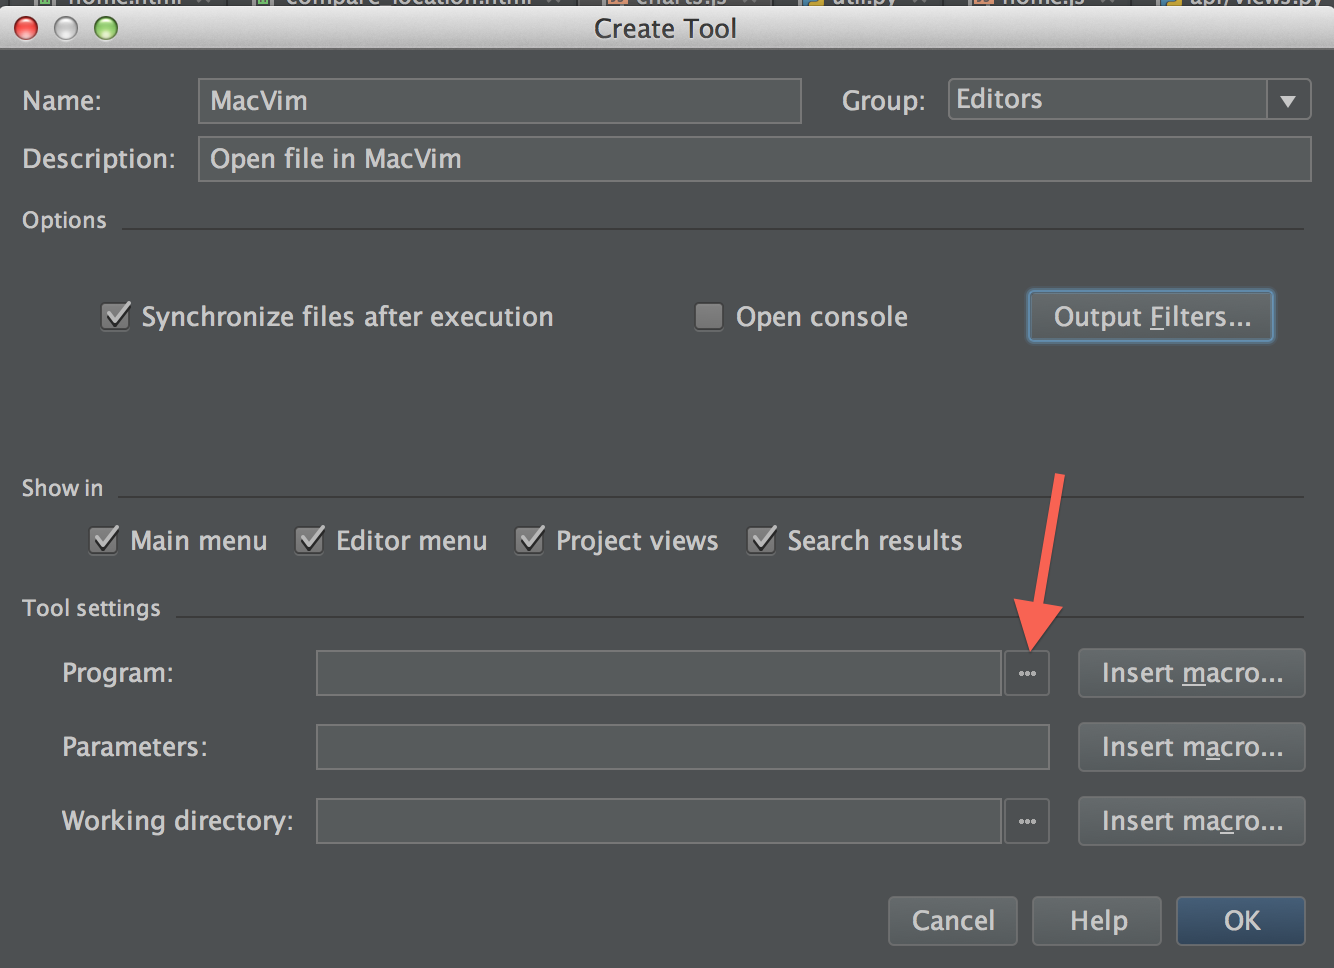
Task: Insert macro for Program field
Action: (x=1192, y=673)
